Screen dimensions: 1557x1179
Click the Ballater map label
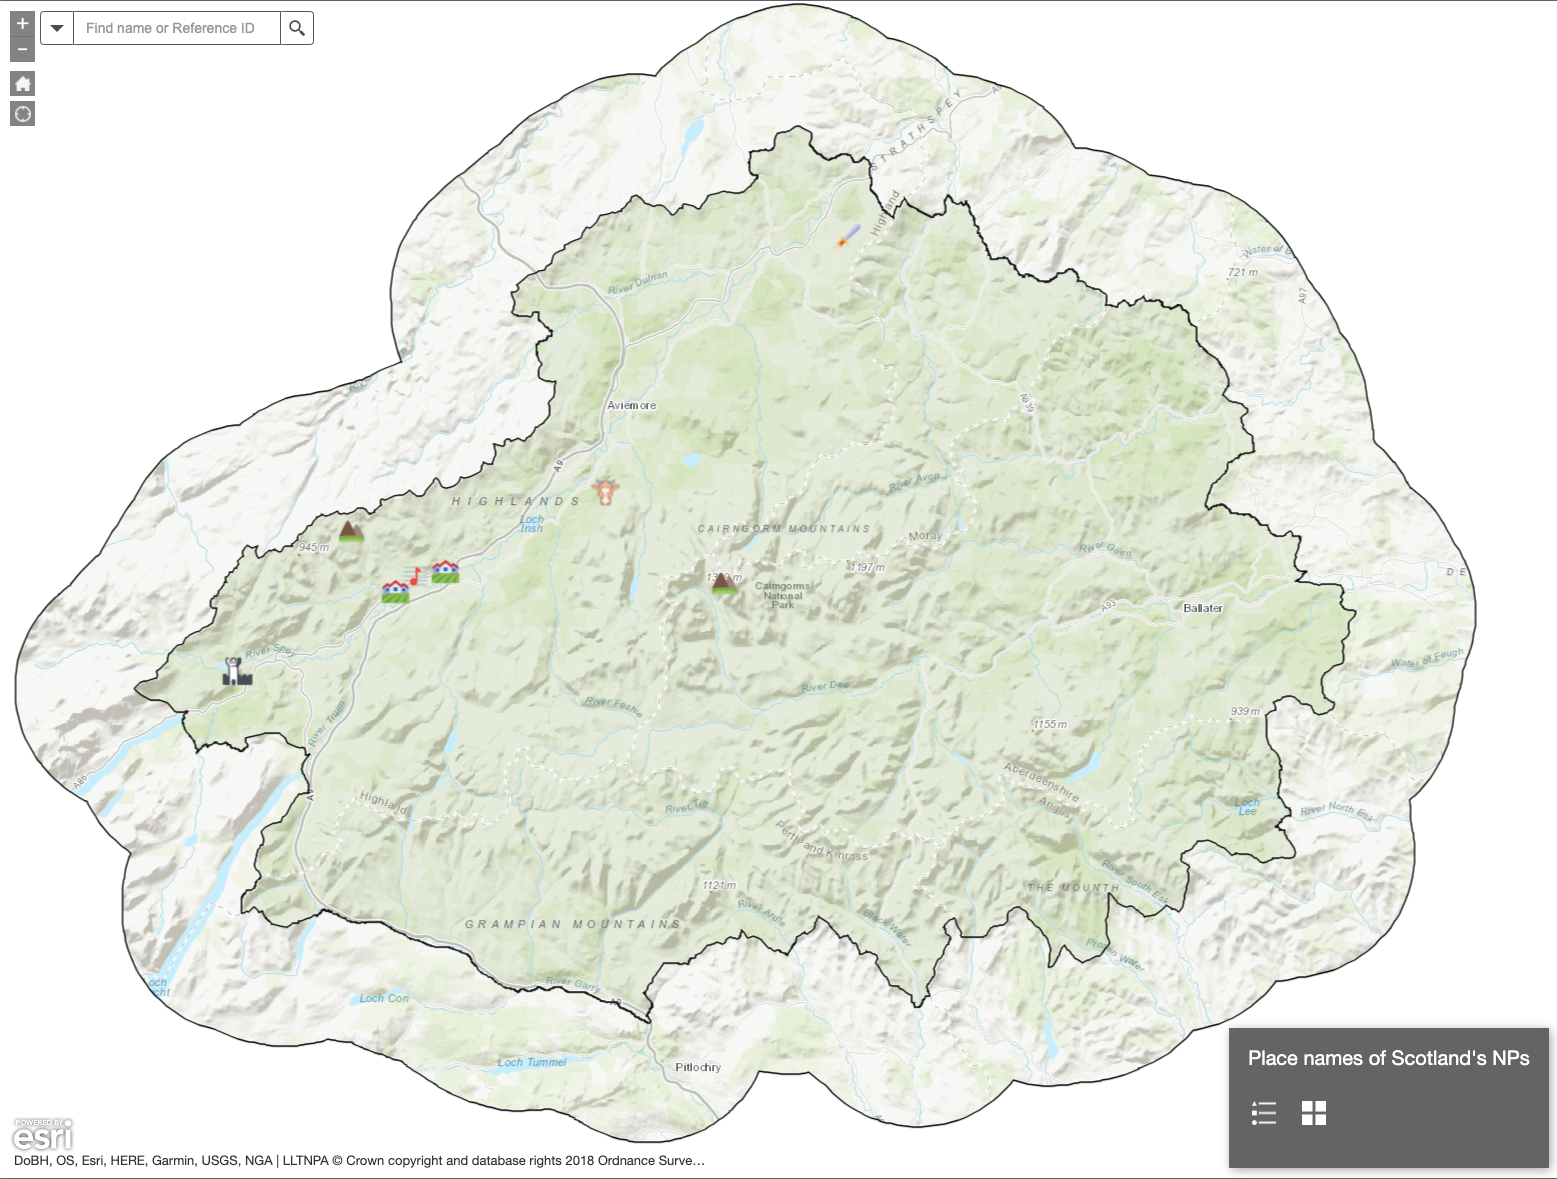[1203, 608]
